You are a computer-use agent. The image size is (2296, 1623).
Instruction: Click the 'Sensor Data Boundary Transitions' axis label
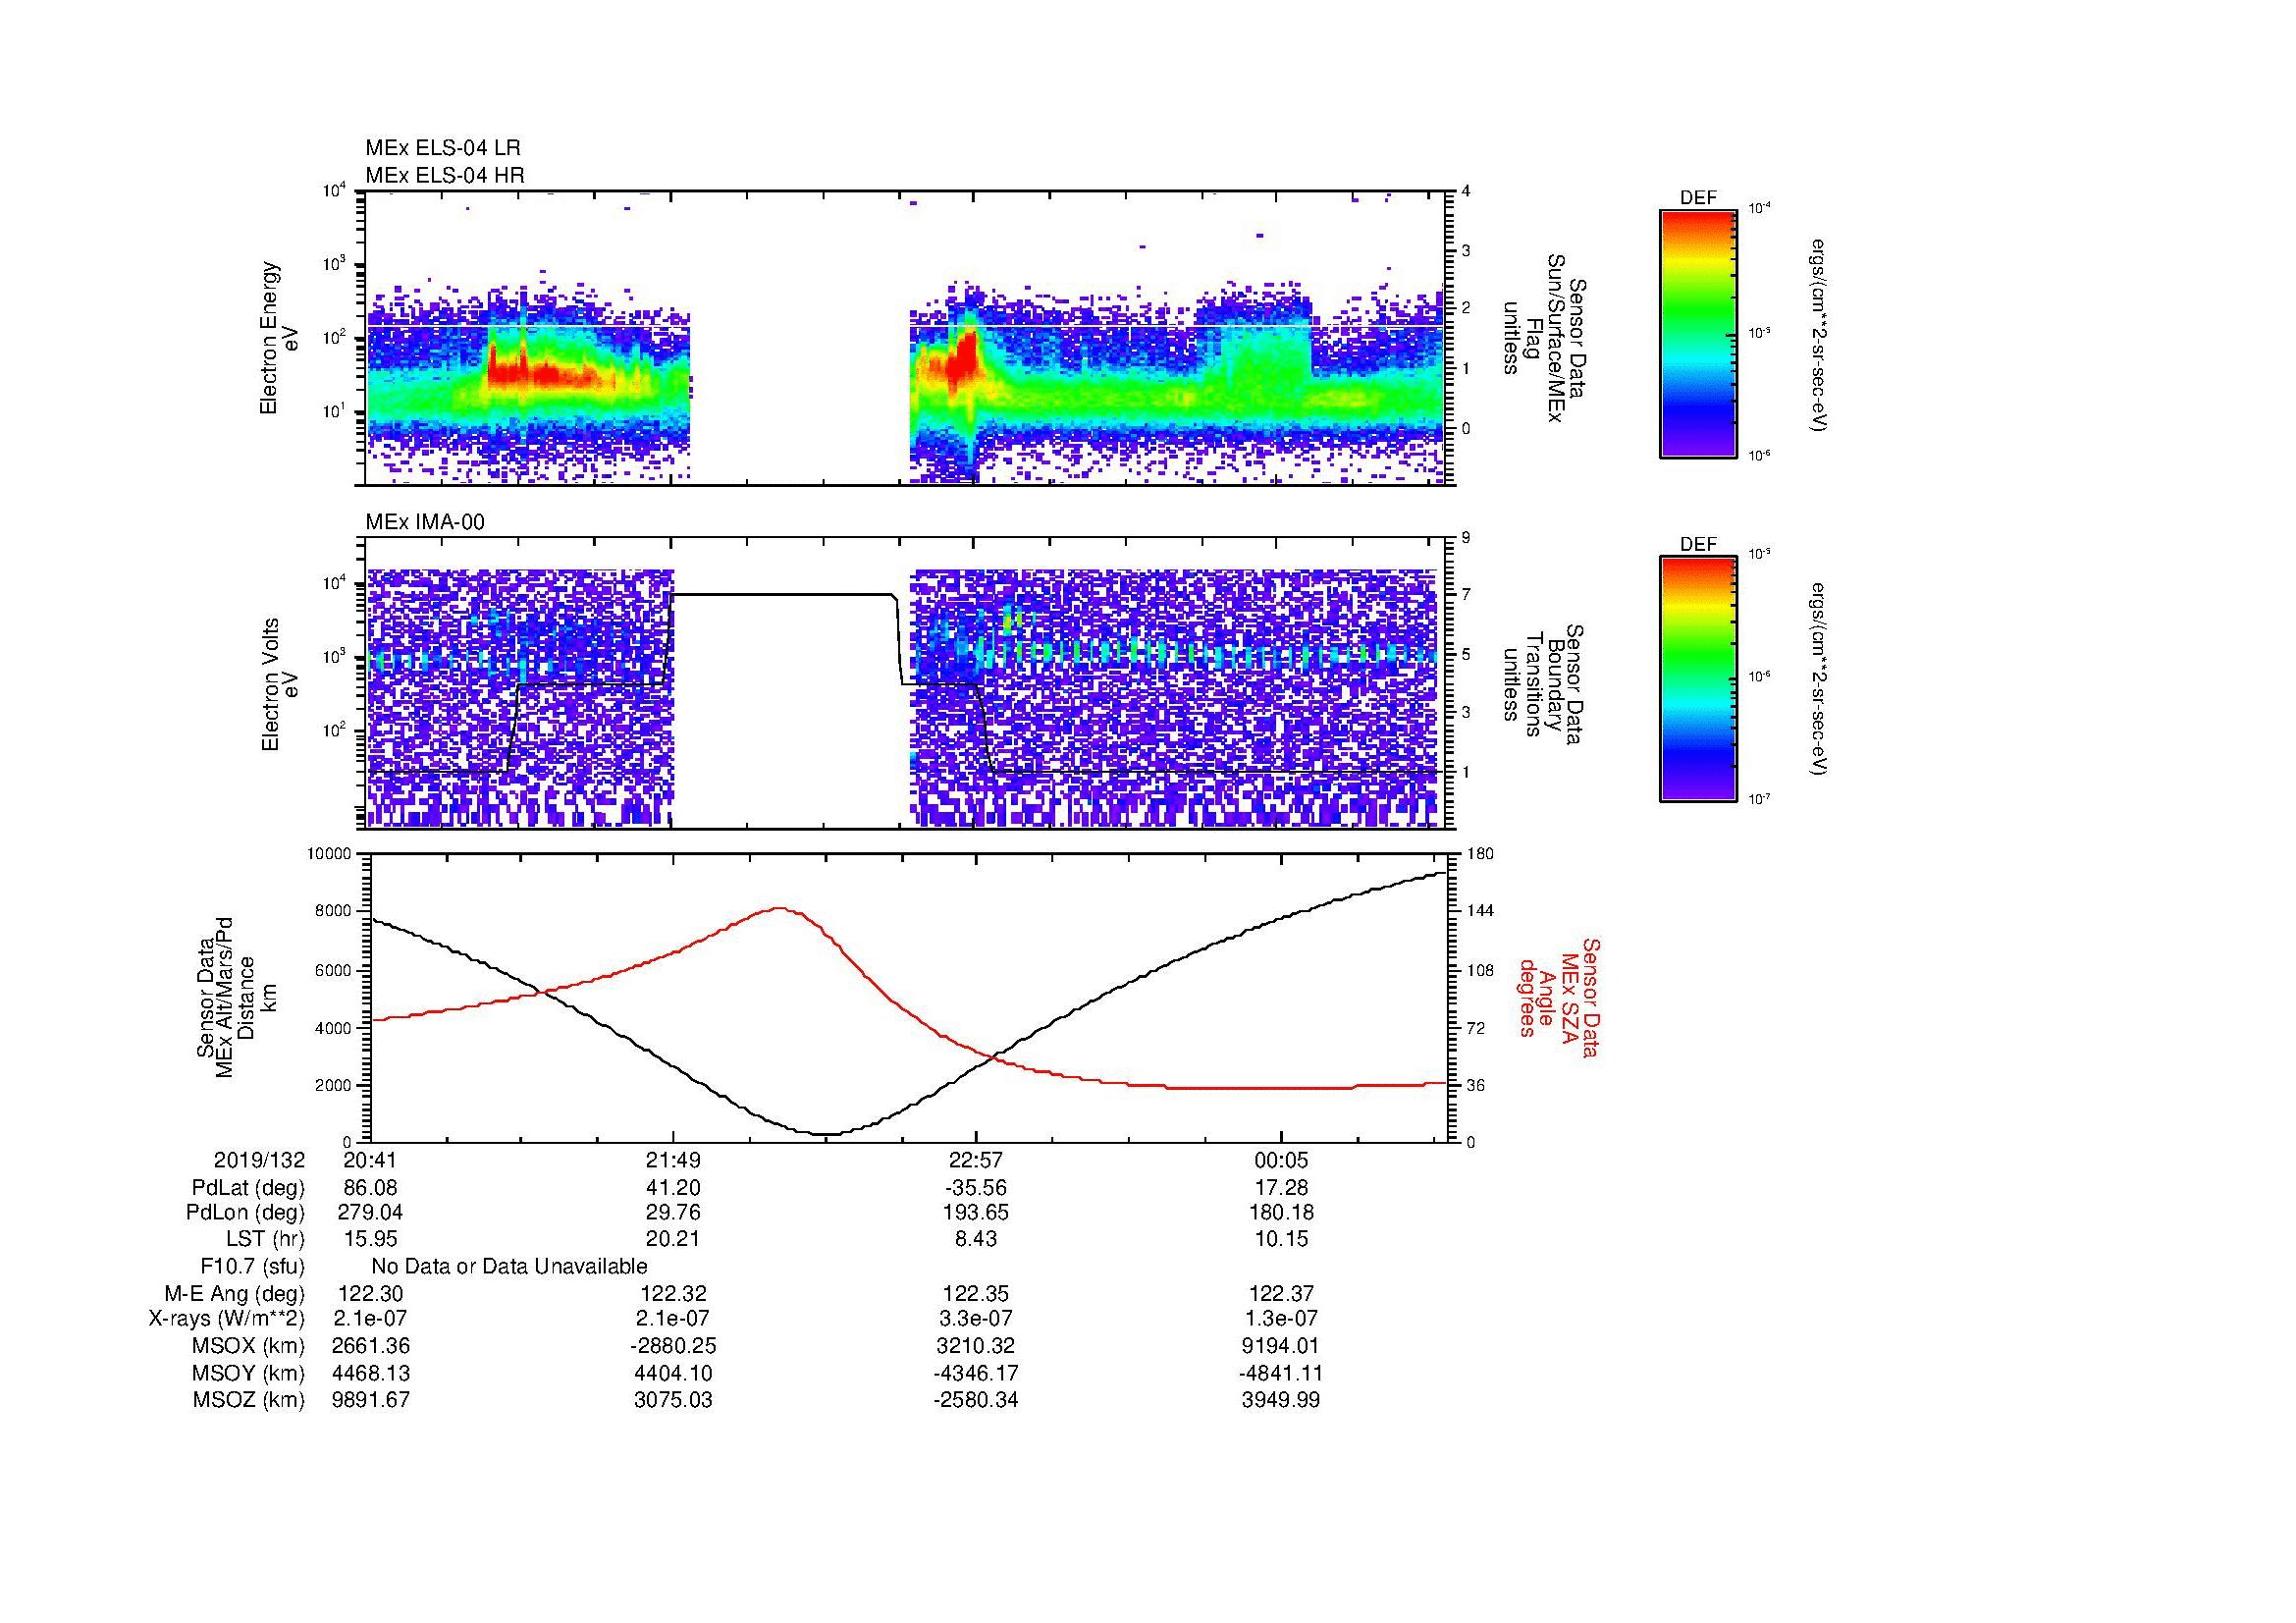[1546, 684]
